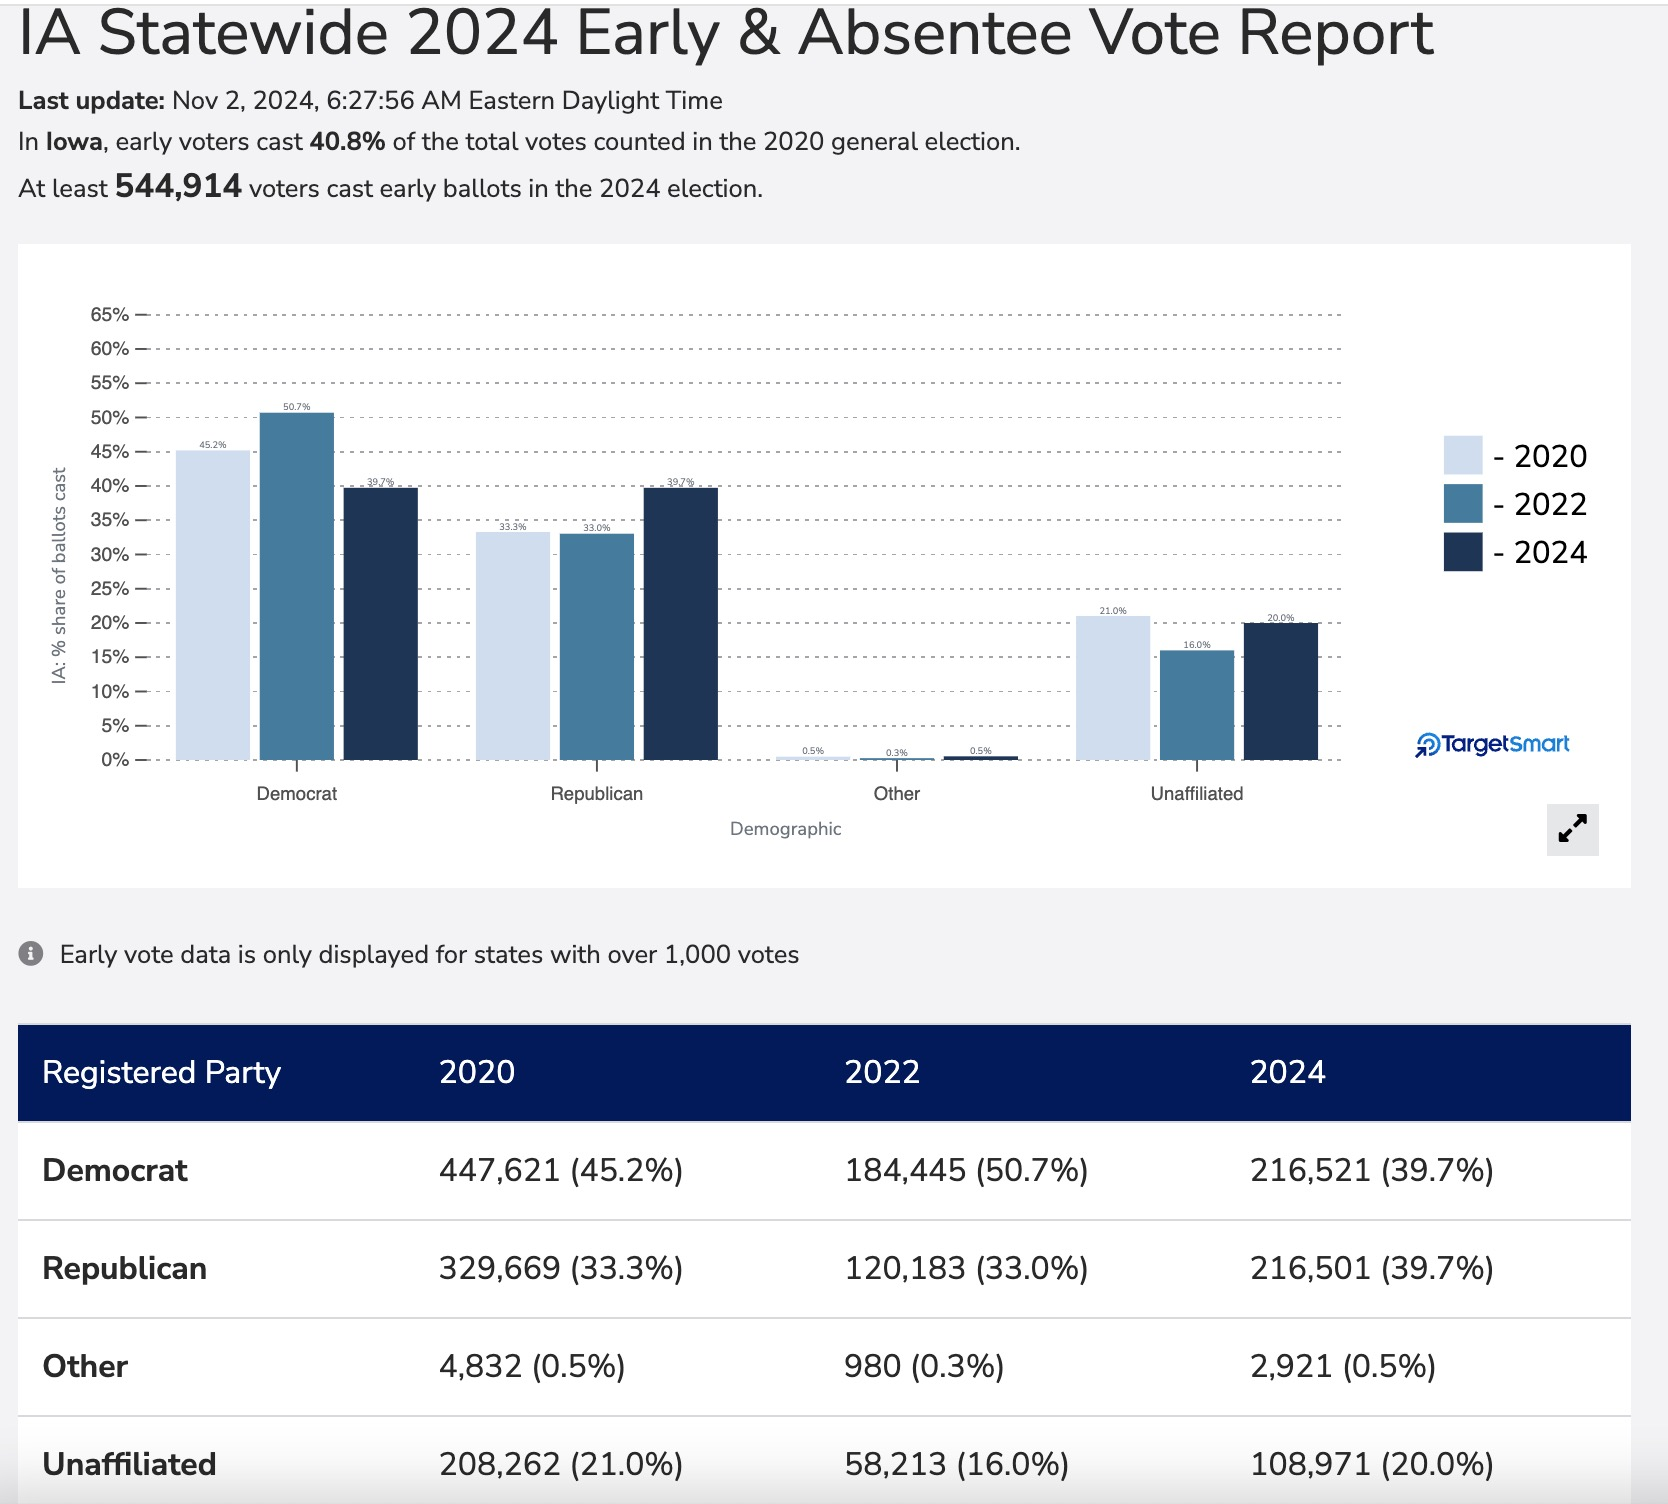This screenshot has width=1668, height=1504.
Task: Click the 2022 table column header
Action: 882,1072
